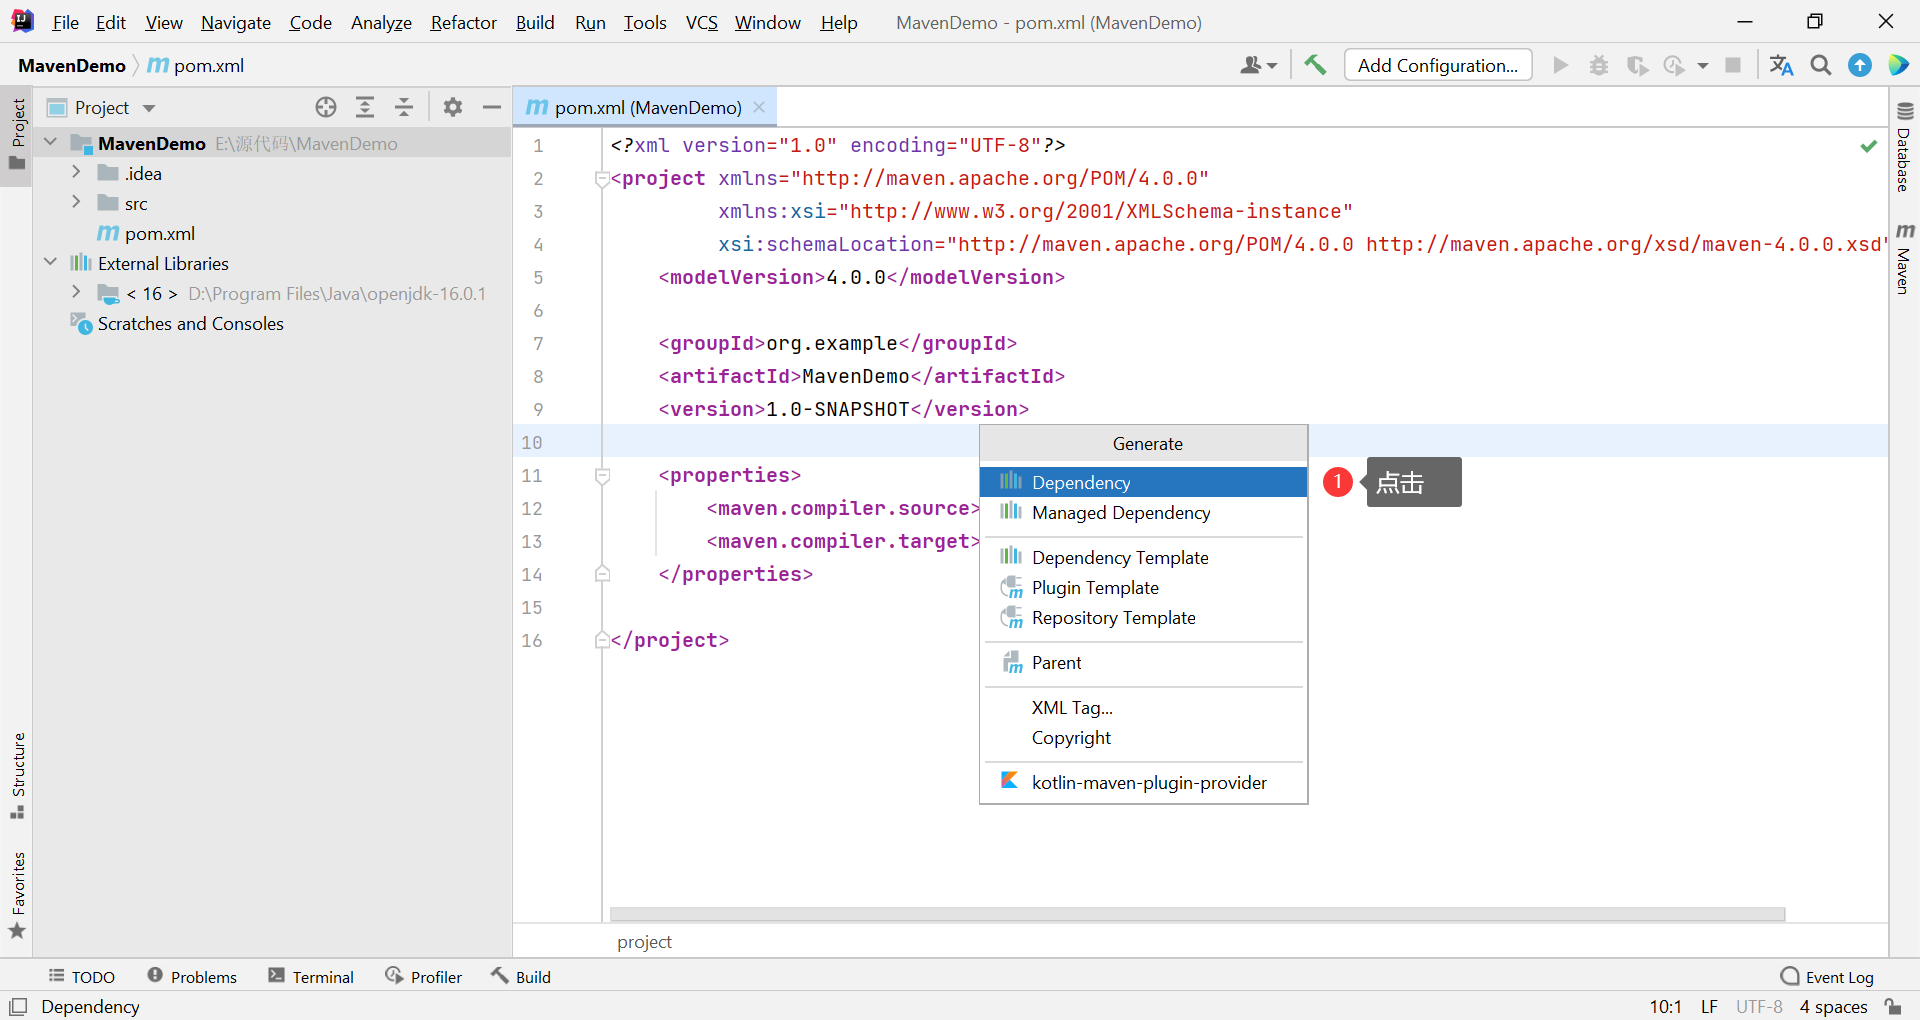Open the Project view dropdown
Image resolution: width=1920 pixels, height=1020 pixels.
pos(149,108)
